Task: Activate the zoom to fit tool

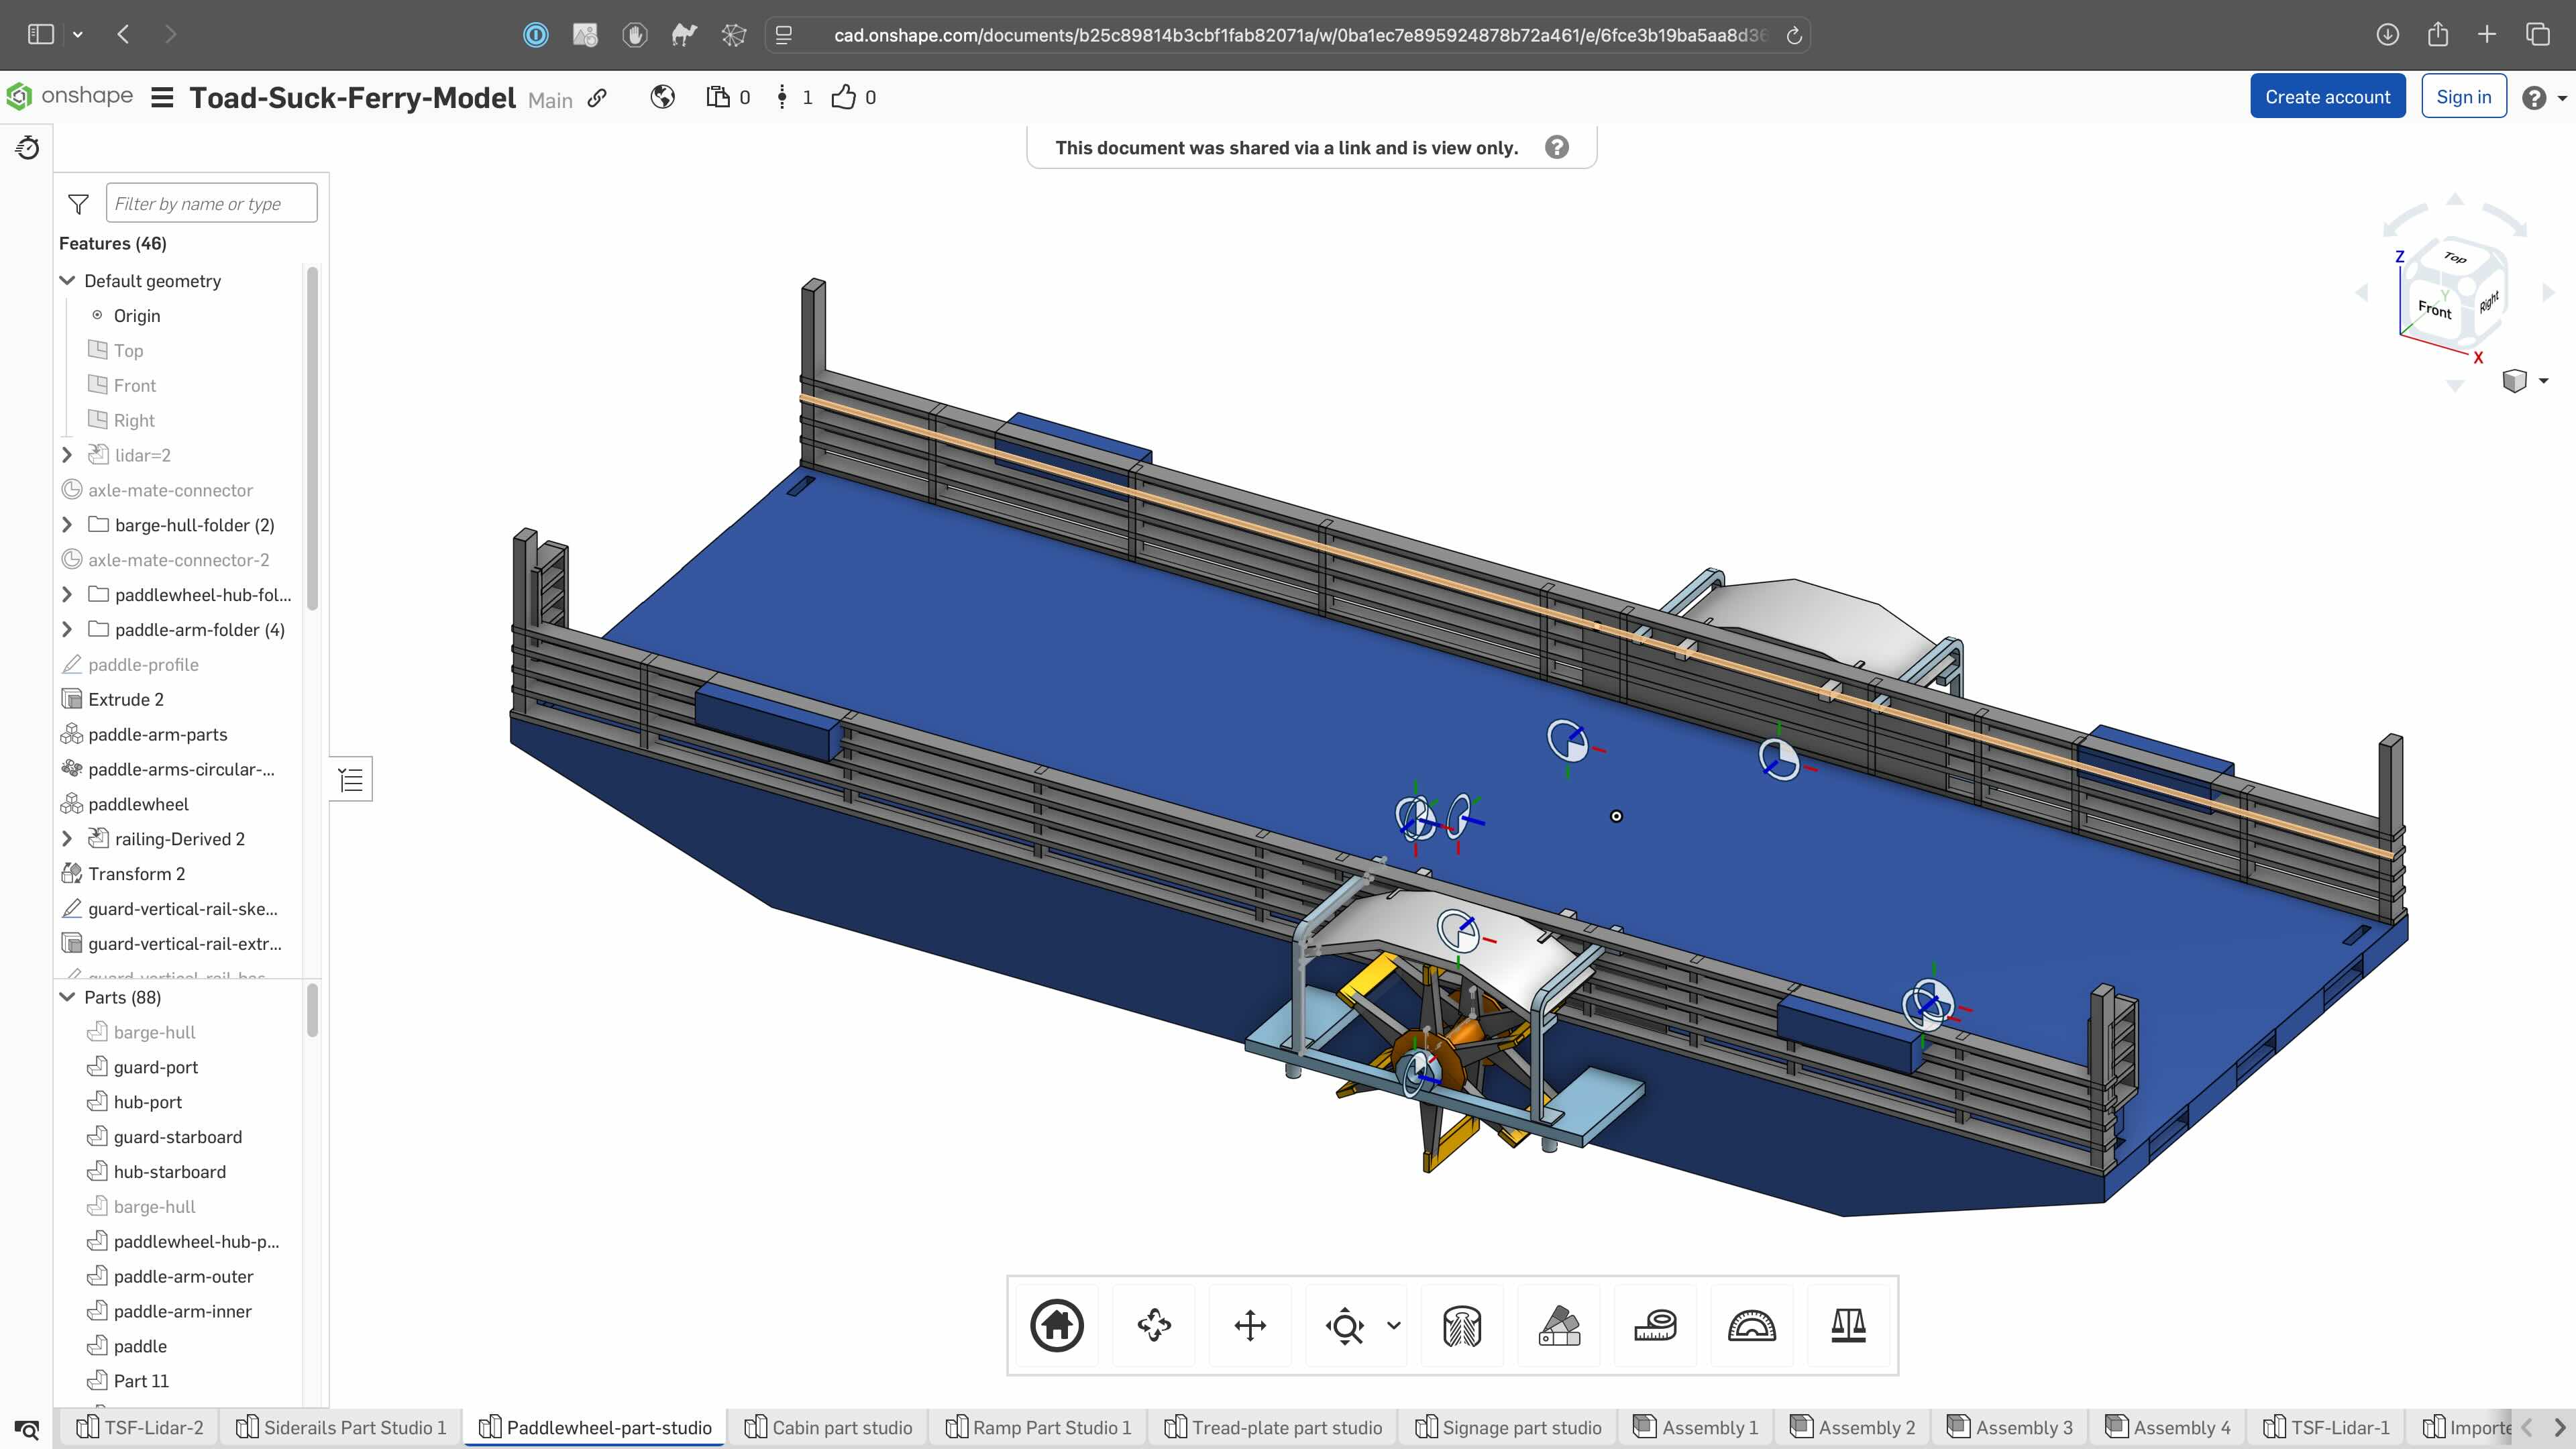Action: 1345,1326
